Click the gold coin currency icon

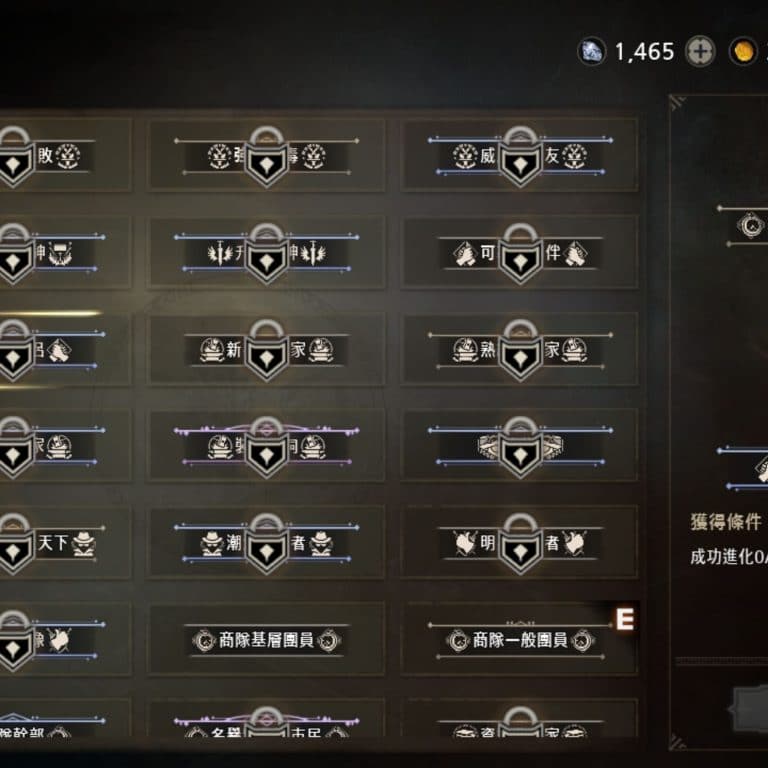(744, 51)
